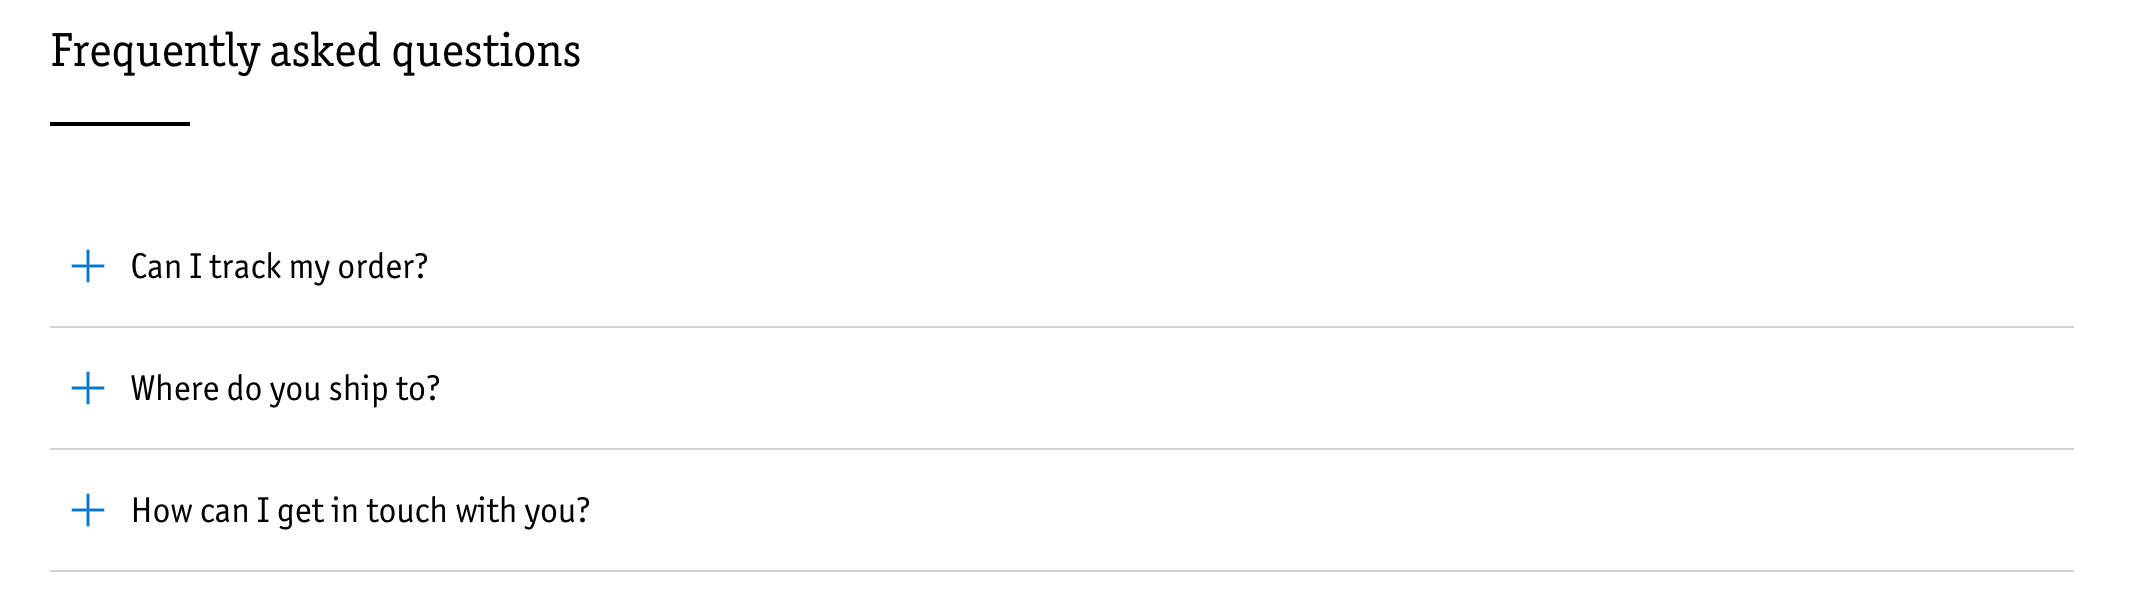The height and width of the screenshot is (616, 2130).
Task: Expand the "How can I get in touch with you?" question
Action: tap(360, 510)
